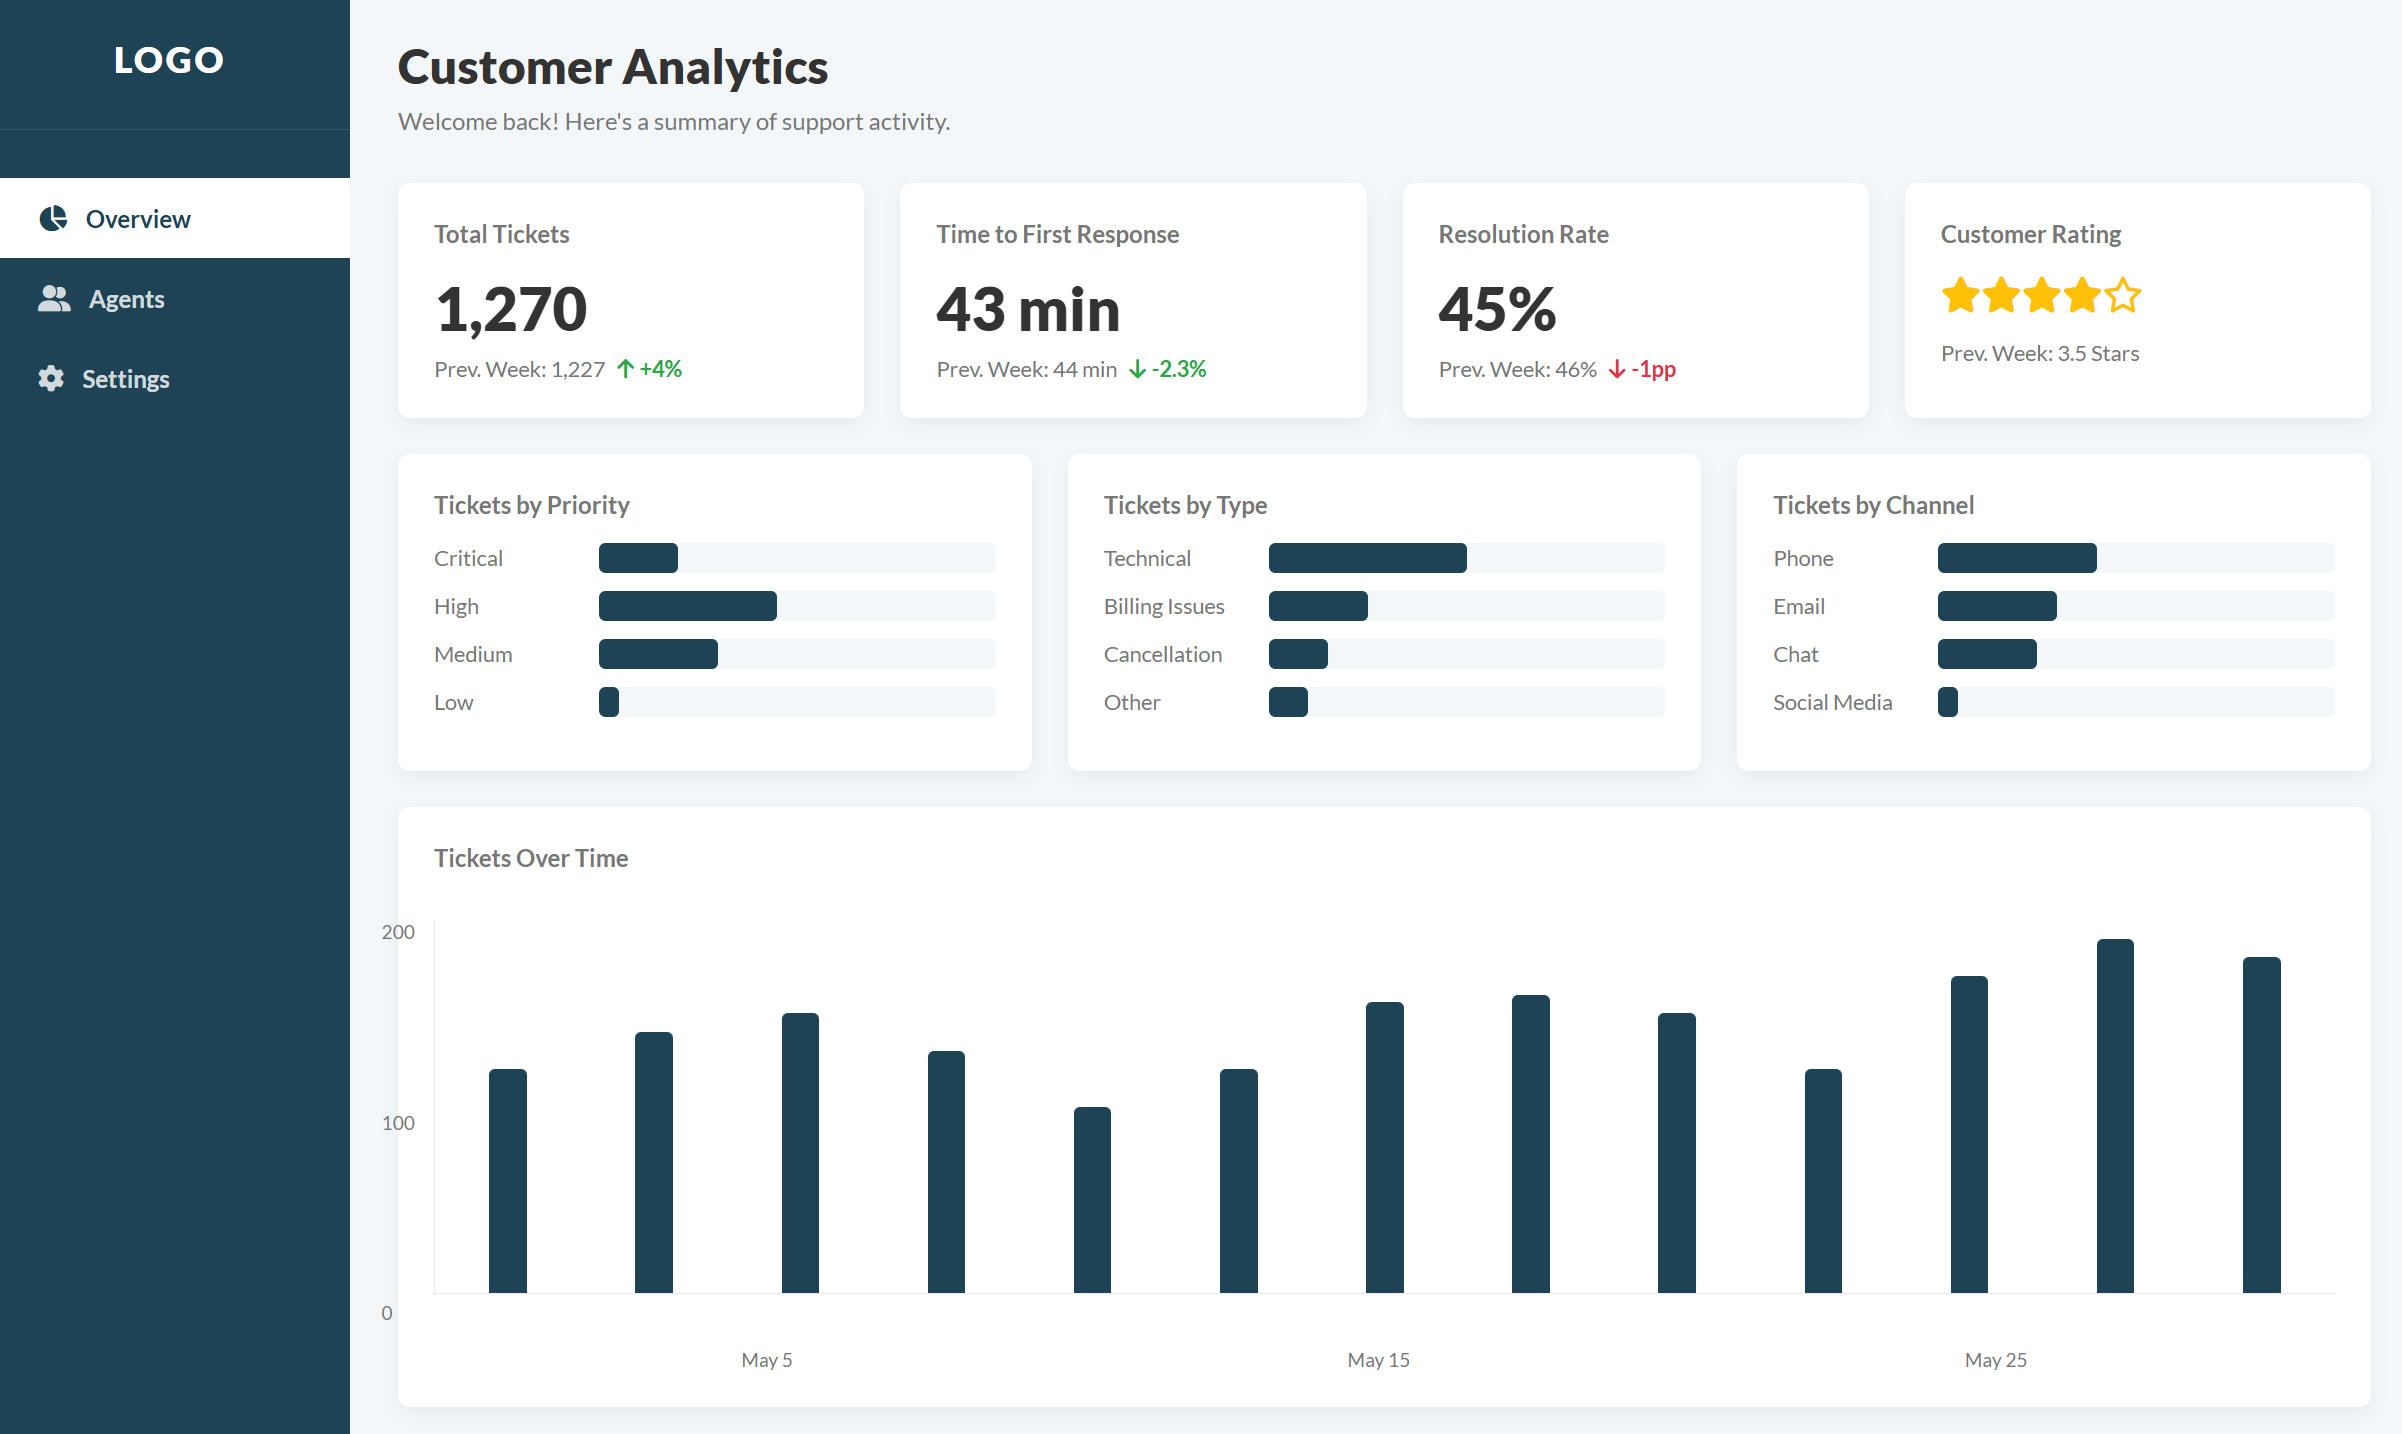Click the Tickets by Channel heading
Viewport: 2402px width, 1434px height.
tap(1873, 505)
